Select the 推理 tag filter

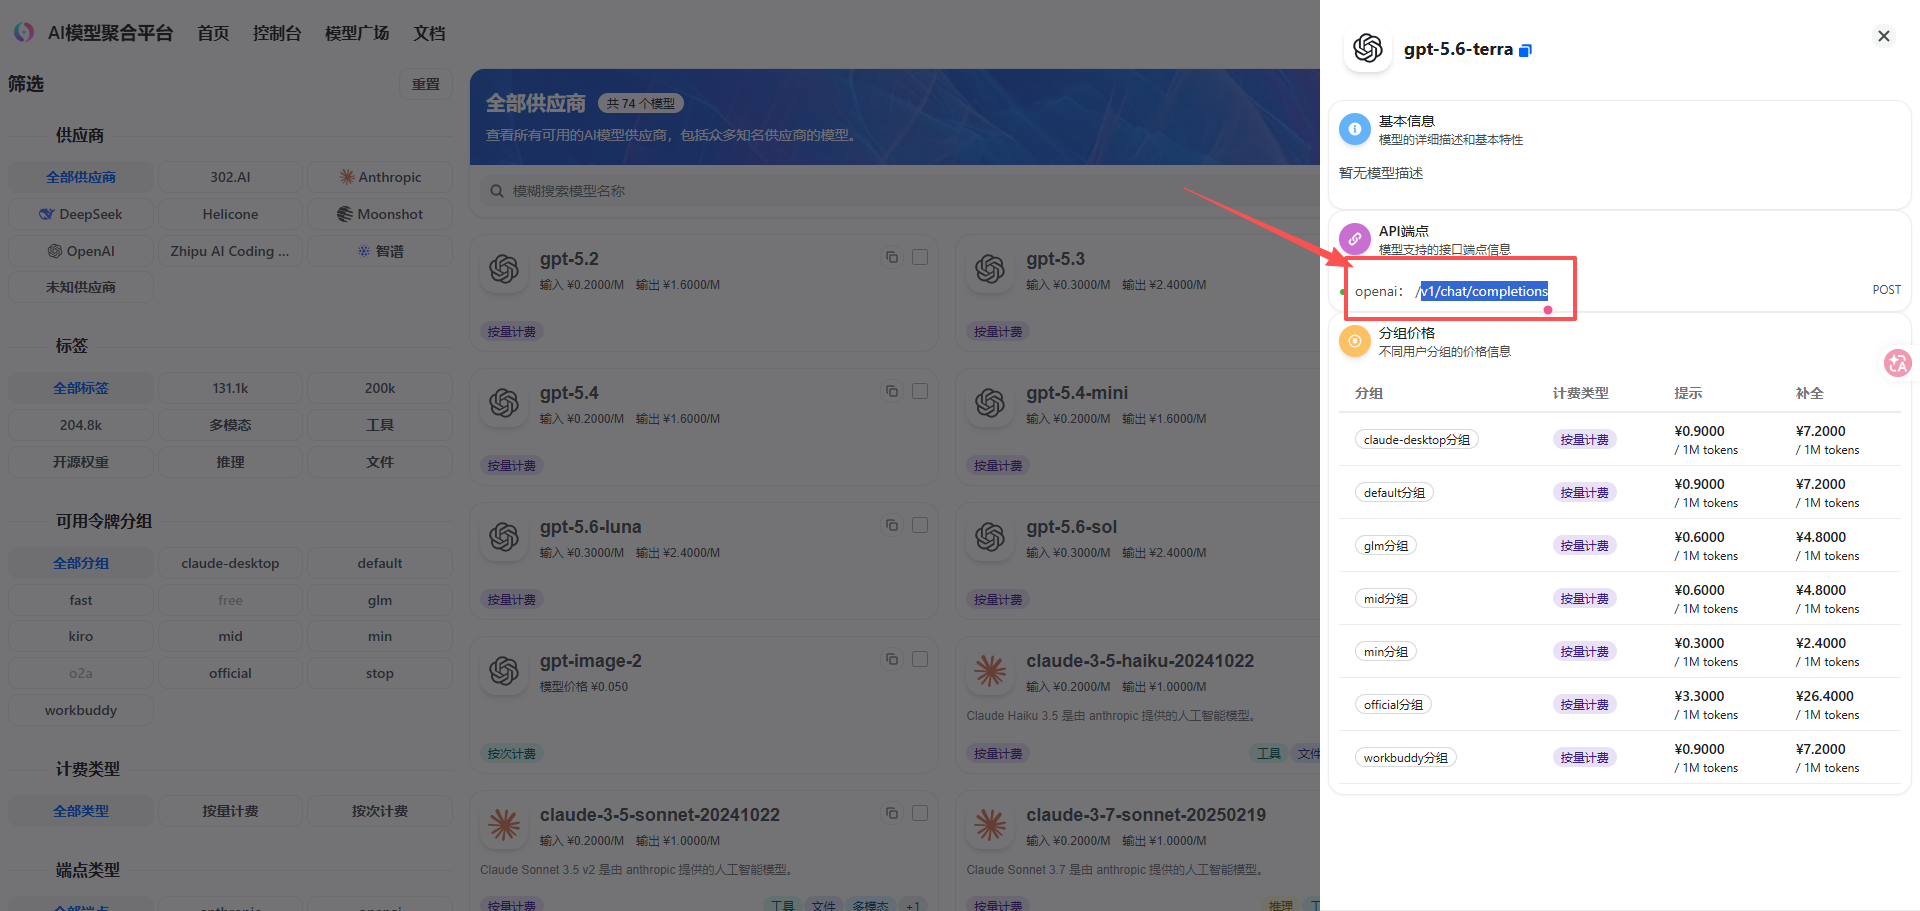click(230, 462)
